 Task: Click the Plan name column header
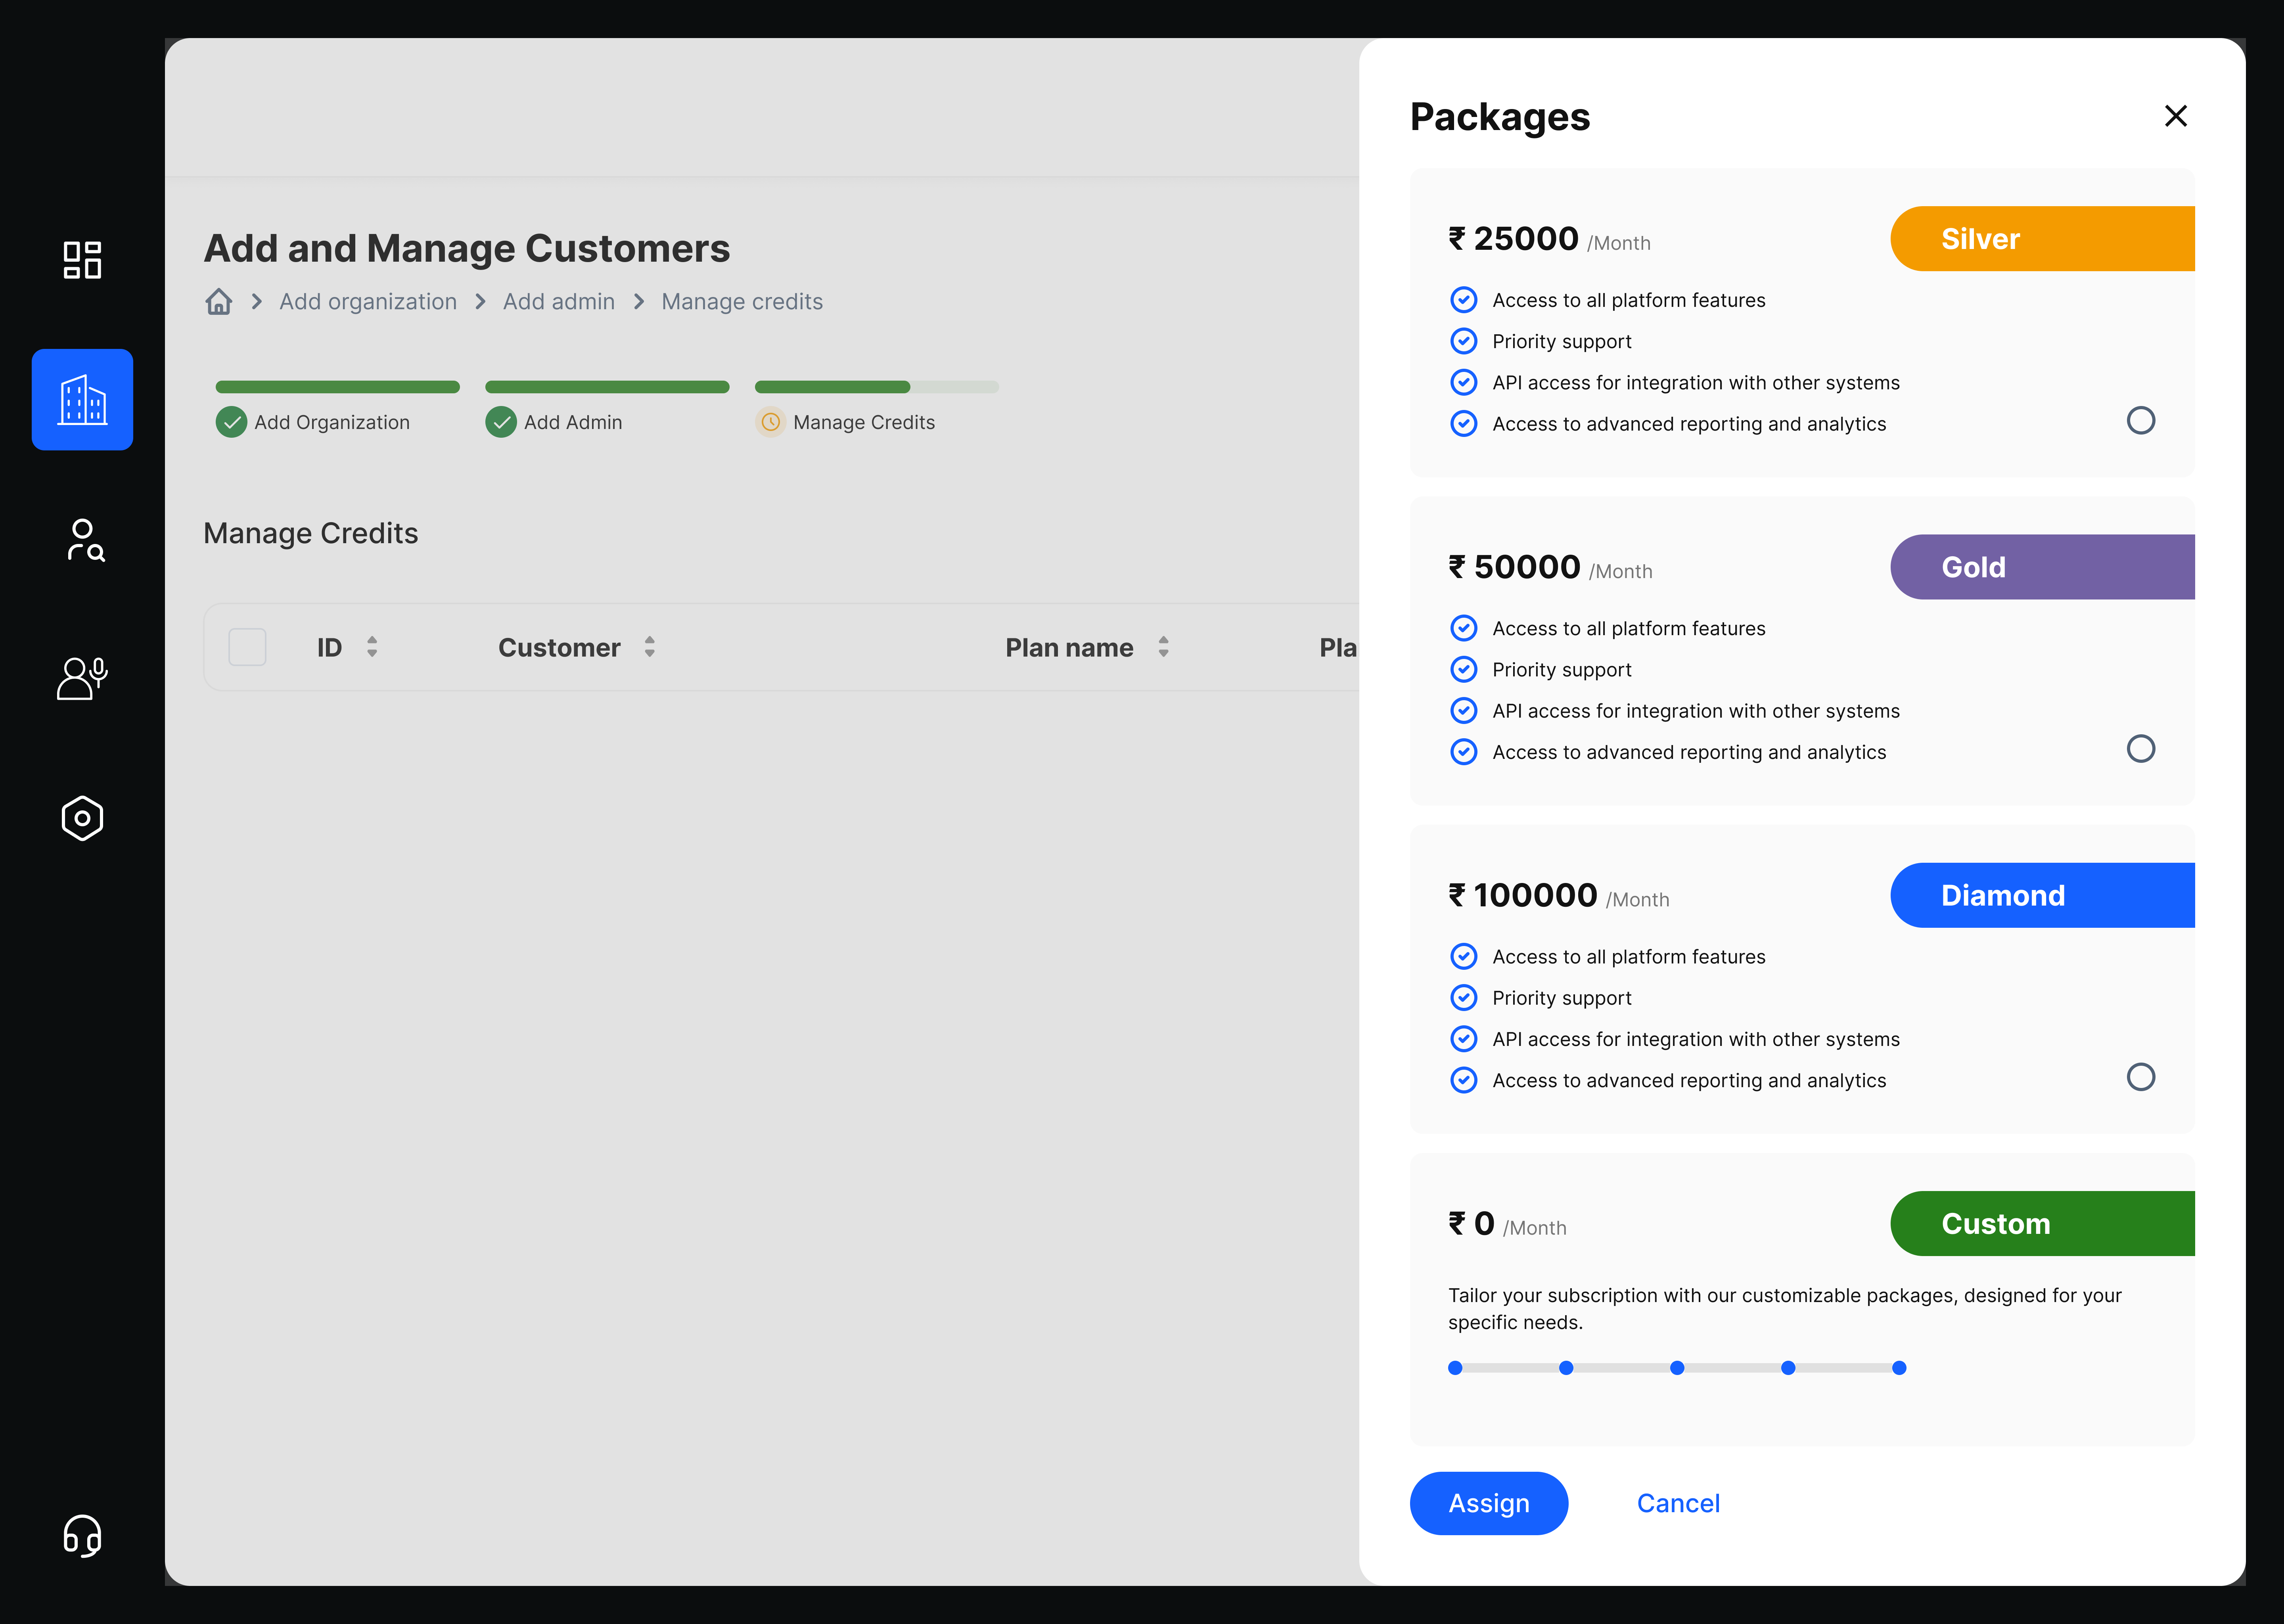(1069, 647)
